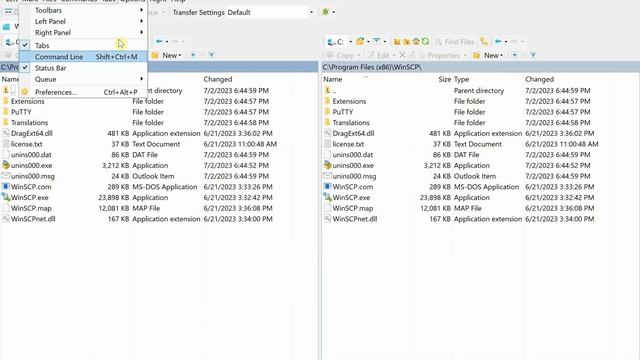Select WinSCP.map in left panel

[31, 208]
